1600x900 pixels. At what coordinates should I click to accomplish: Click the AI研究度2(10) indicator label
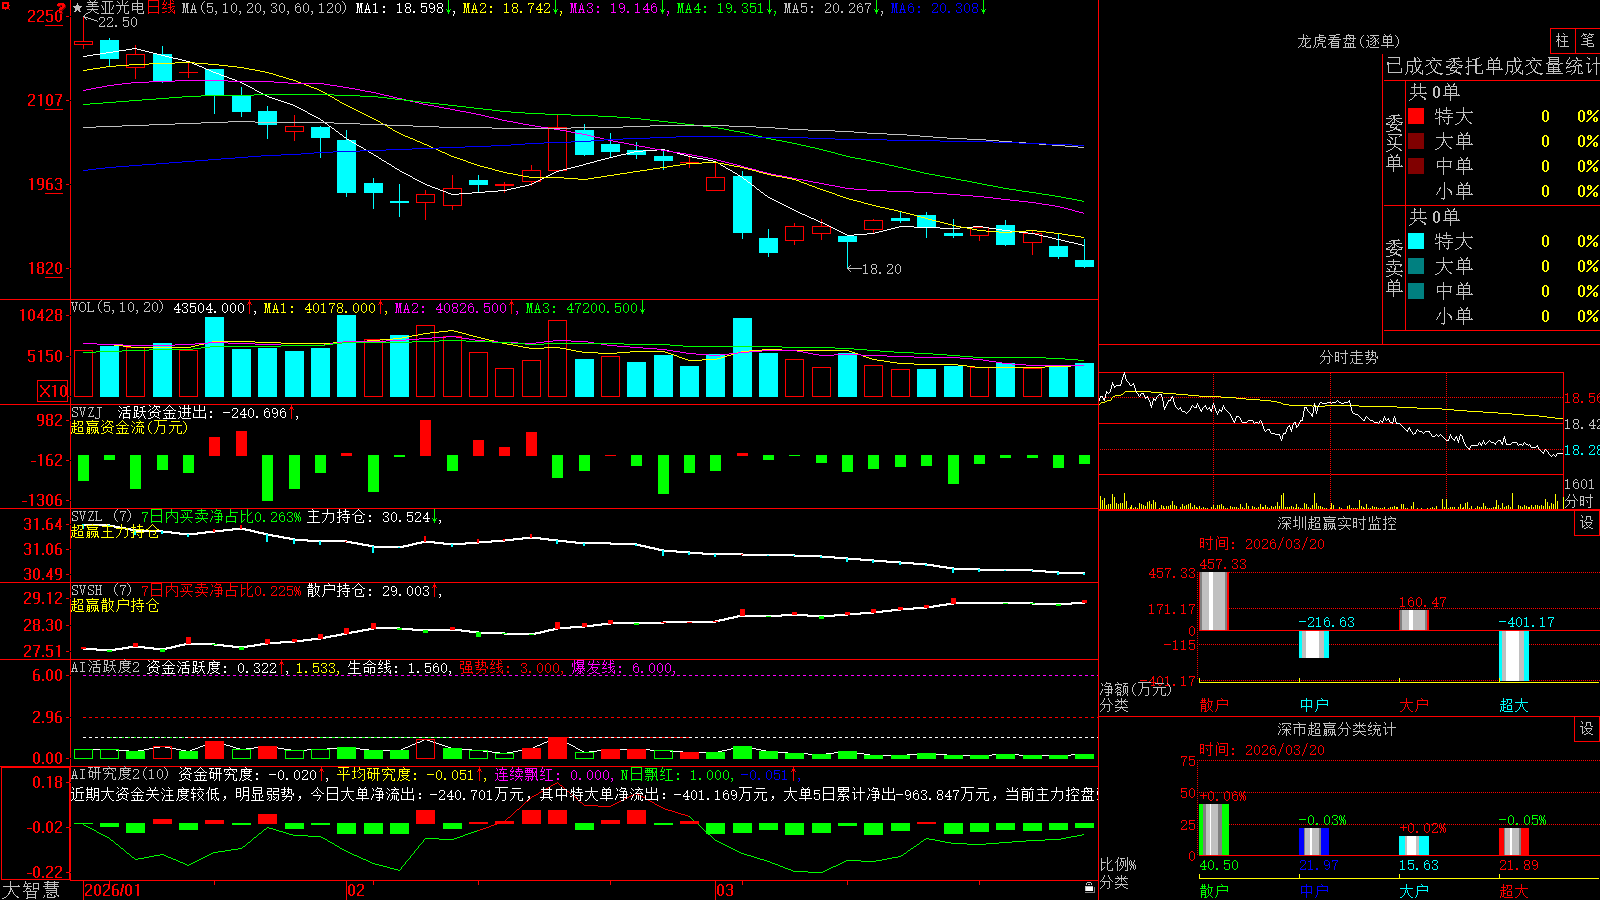(x=121, y=774)
